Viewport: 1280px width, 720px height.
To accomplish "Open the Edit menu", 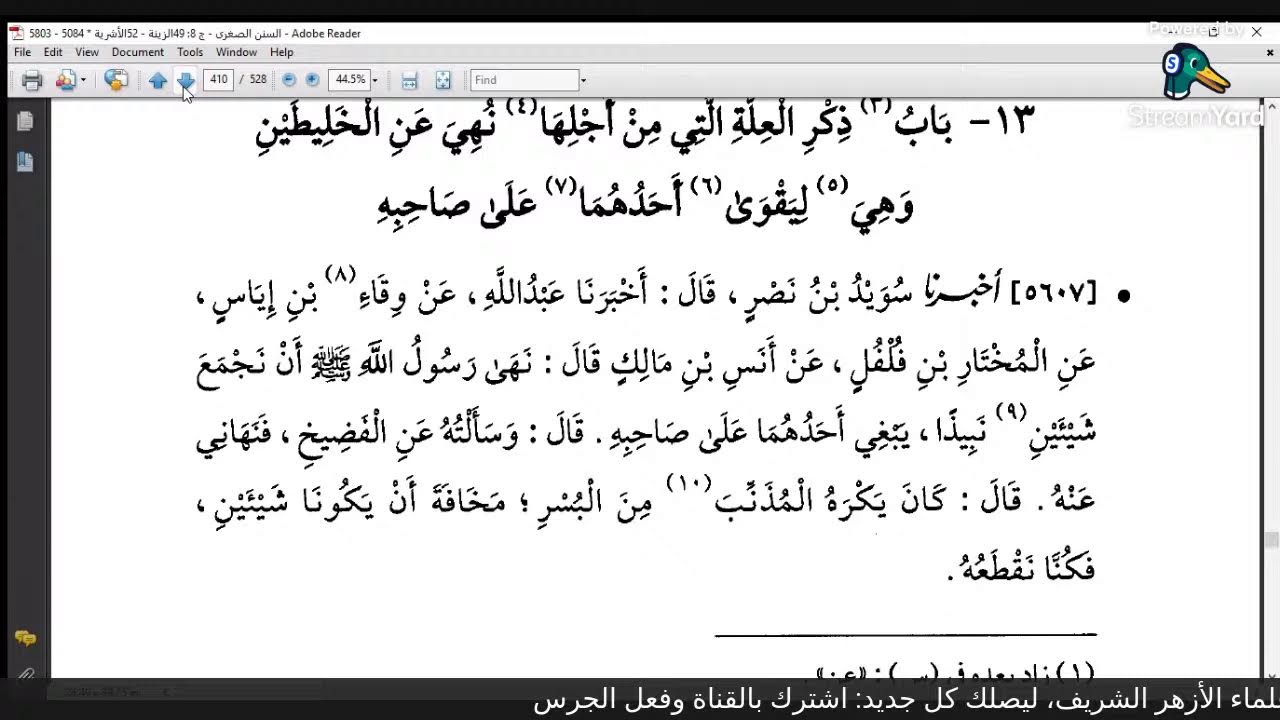I will tap(53, 52).
